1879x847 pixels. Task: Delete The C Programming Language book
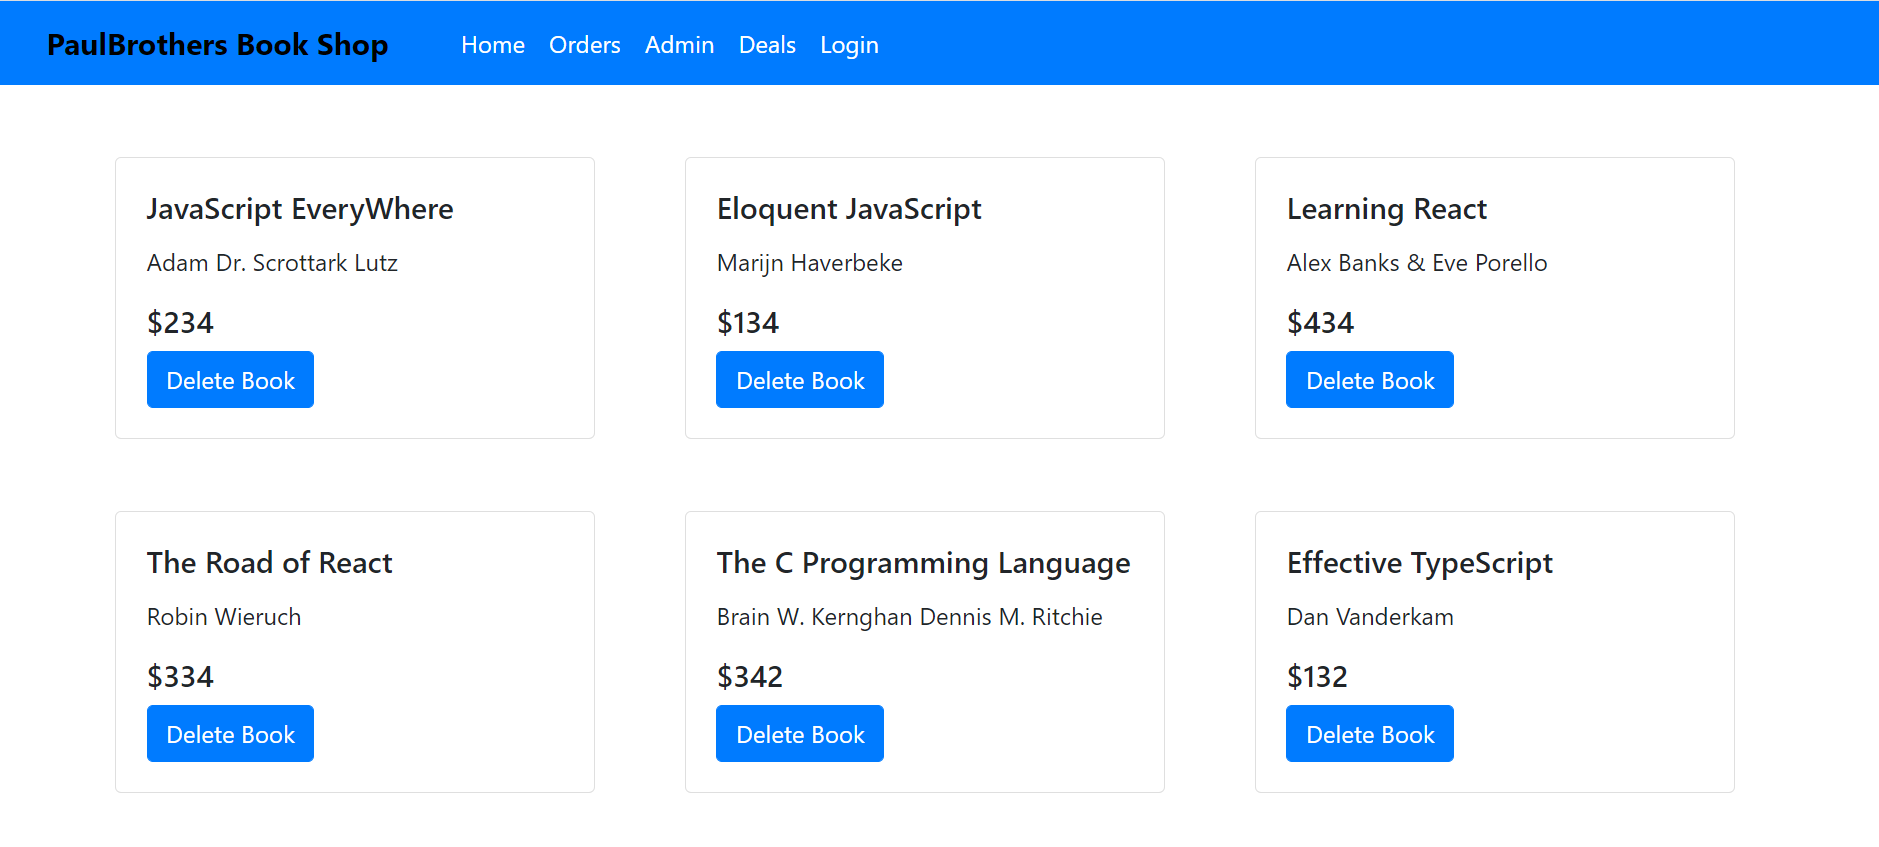point(800,734)
